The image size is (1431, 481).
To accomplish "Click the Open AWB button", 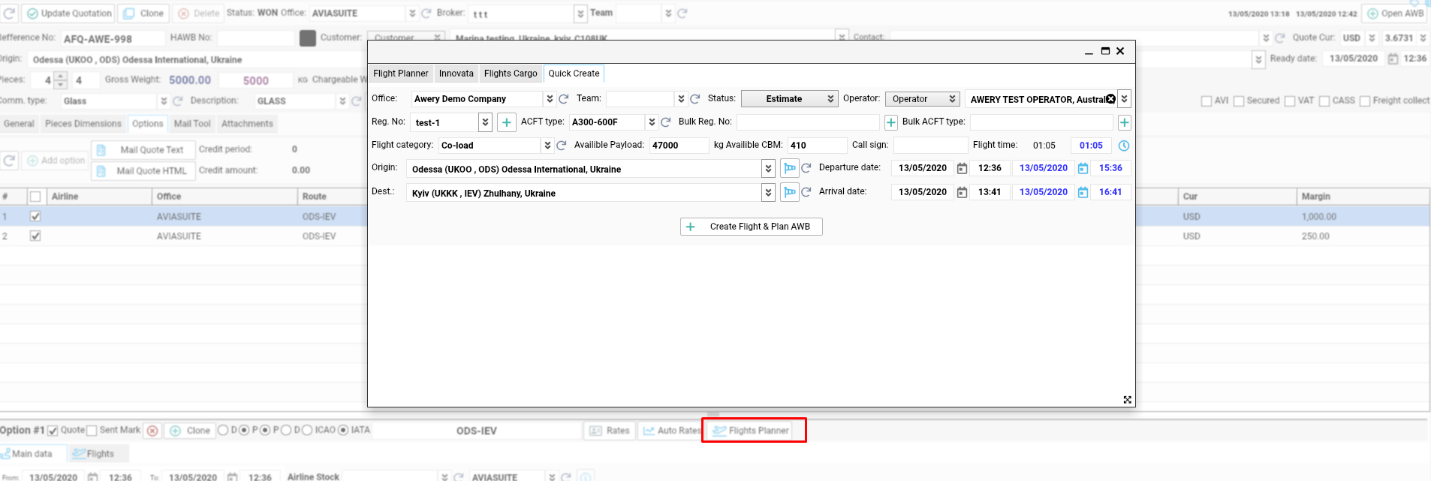I will point(1395,14).
